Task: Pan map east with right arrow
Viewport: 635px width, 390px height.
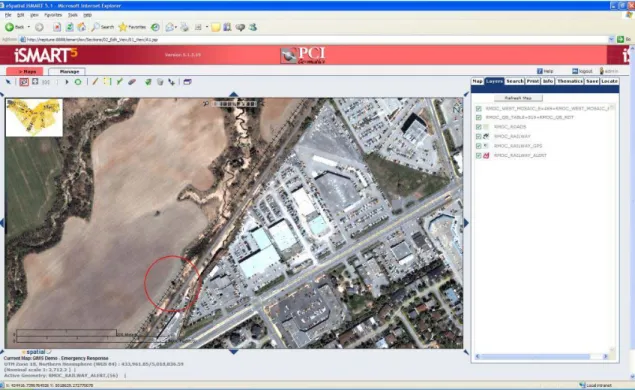Action: pyautogui.click(x=467, y=223)
